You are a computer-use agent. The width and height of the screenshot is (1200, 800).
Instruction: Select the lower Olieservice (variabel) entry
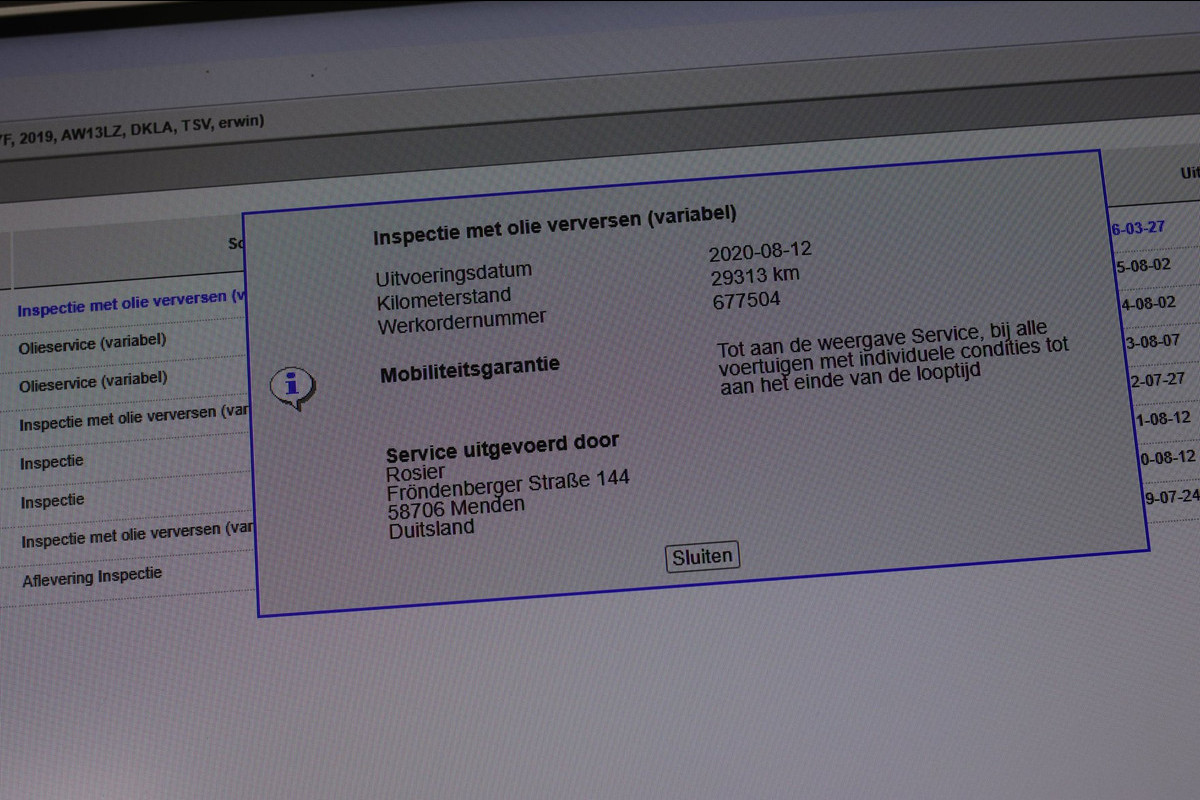tap(92, 381)
